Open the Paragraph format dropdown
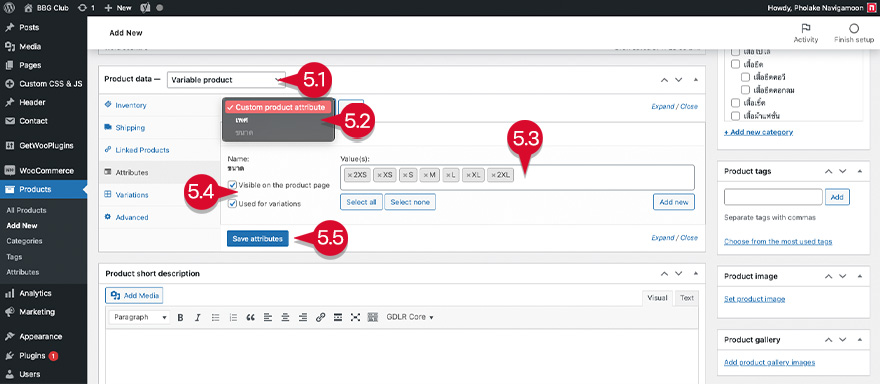This screenshot has width=880, height=384. point(139,317)
